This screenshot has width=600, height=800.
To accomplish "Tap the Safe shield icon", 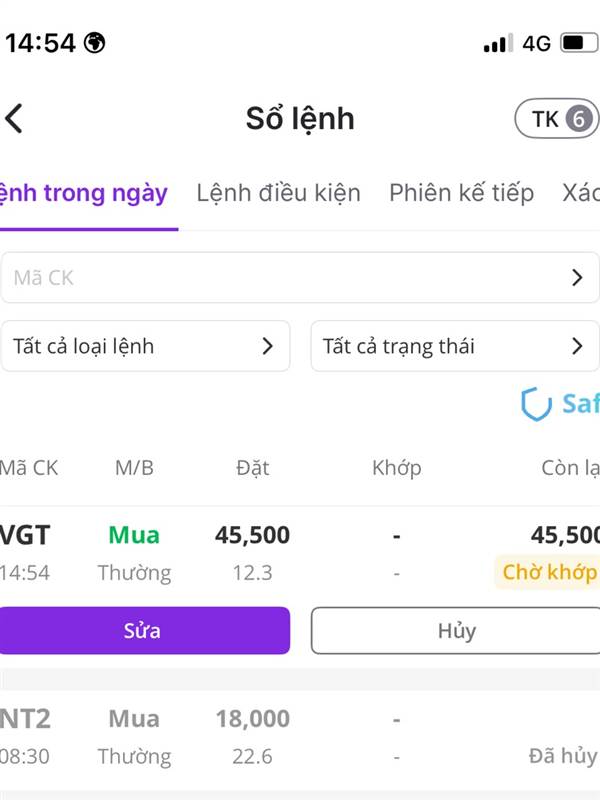I will pyautogui.click(x=537, y=404).
